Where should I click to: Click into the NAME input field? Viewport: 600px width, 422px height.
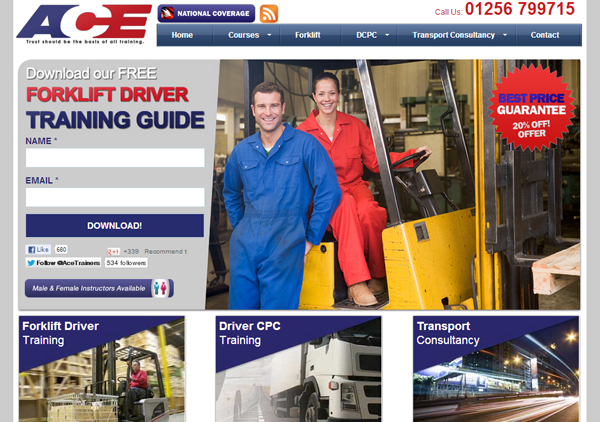click(x=114, y=158)
